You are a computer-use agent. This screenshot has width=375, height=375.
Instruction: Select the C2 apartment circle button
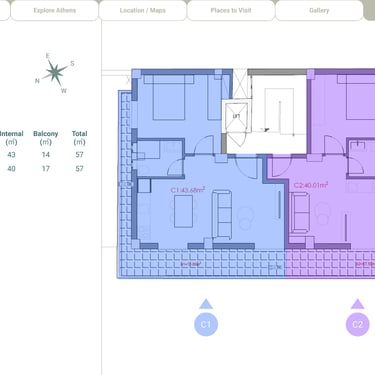(x=358, y=324)
